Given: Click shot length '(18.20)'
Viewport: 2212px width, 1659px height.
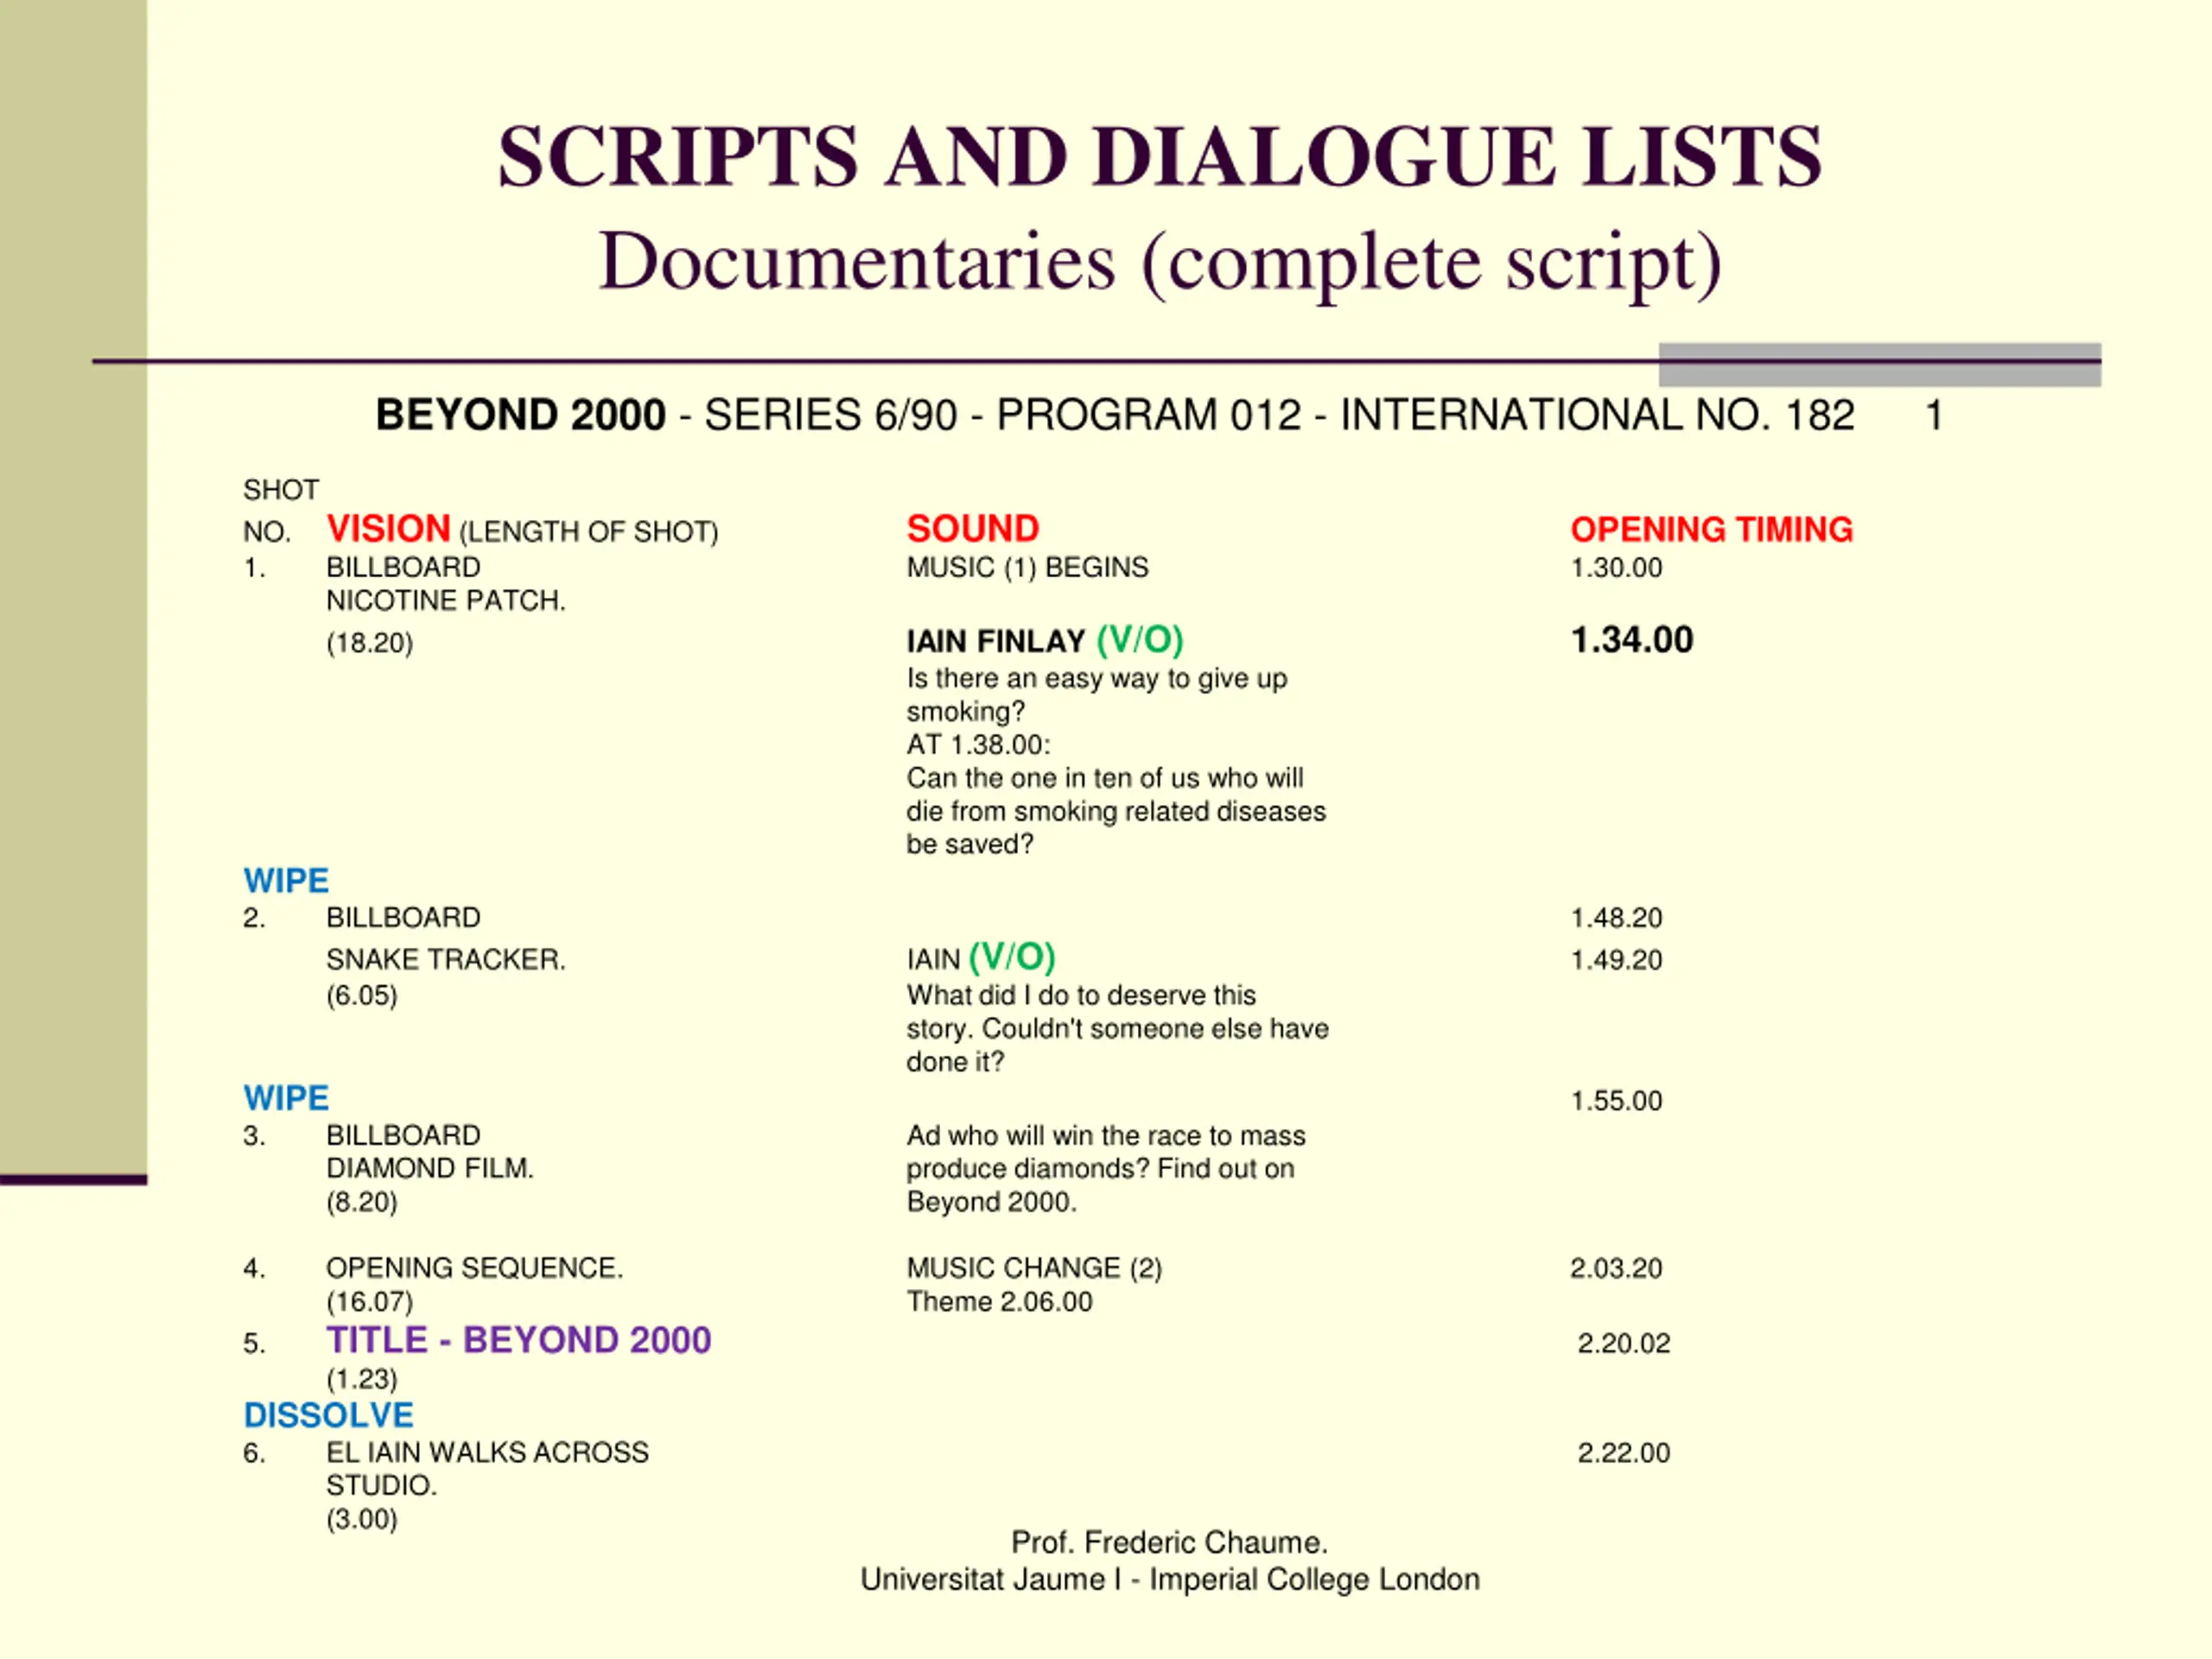Looking at the screenshot, I should (x=369, y=643).
